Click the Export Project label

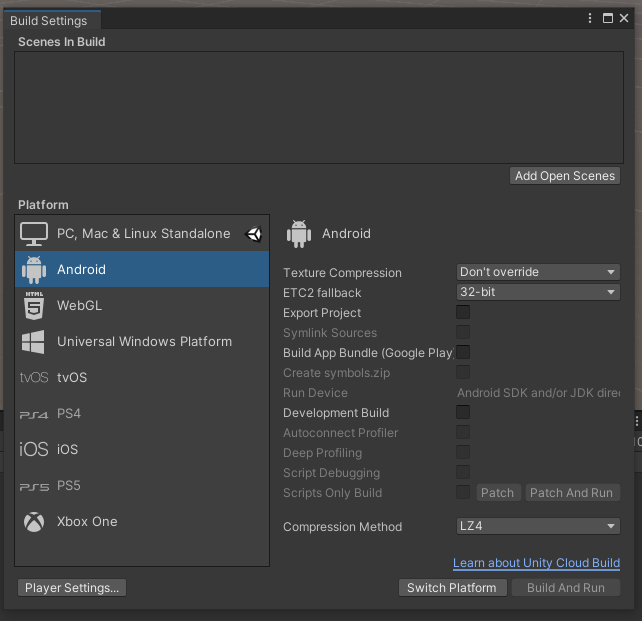322,313
